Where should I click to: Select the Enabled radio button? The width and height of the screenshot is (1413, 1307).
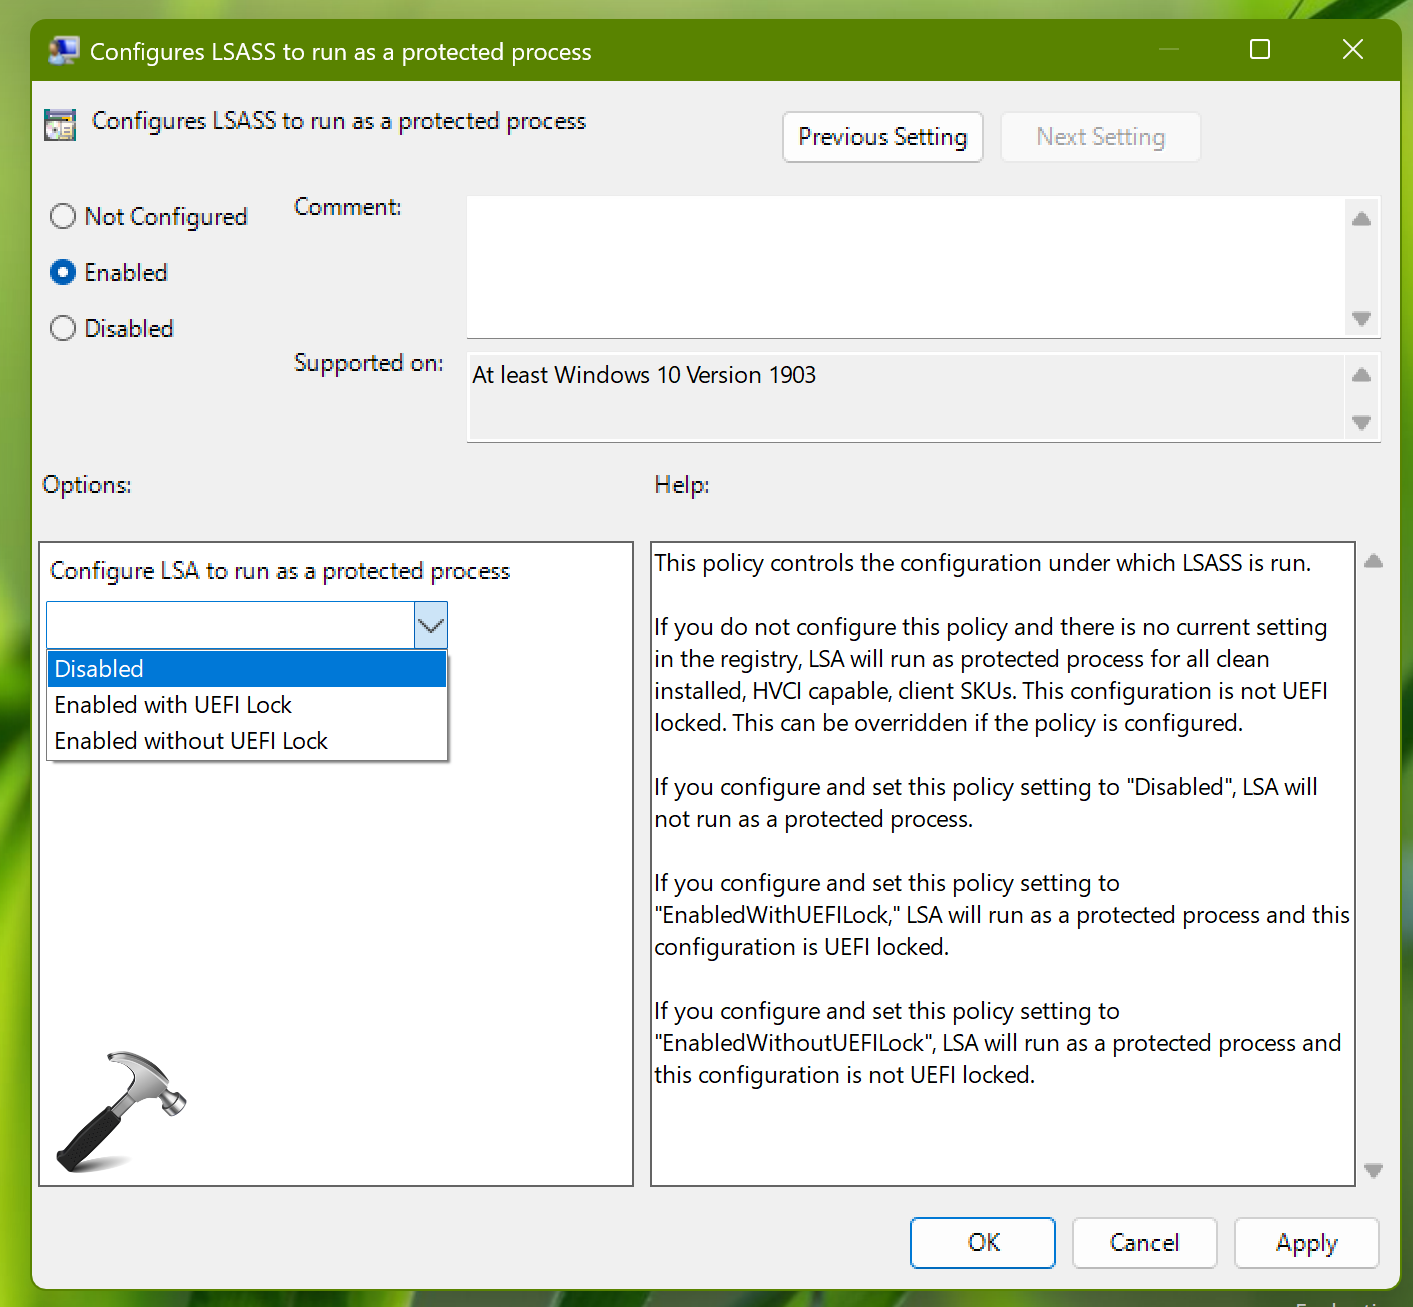click(x=63, y=272)
